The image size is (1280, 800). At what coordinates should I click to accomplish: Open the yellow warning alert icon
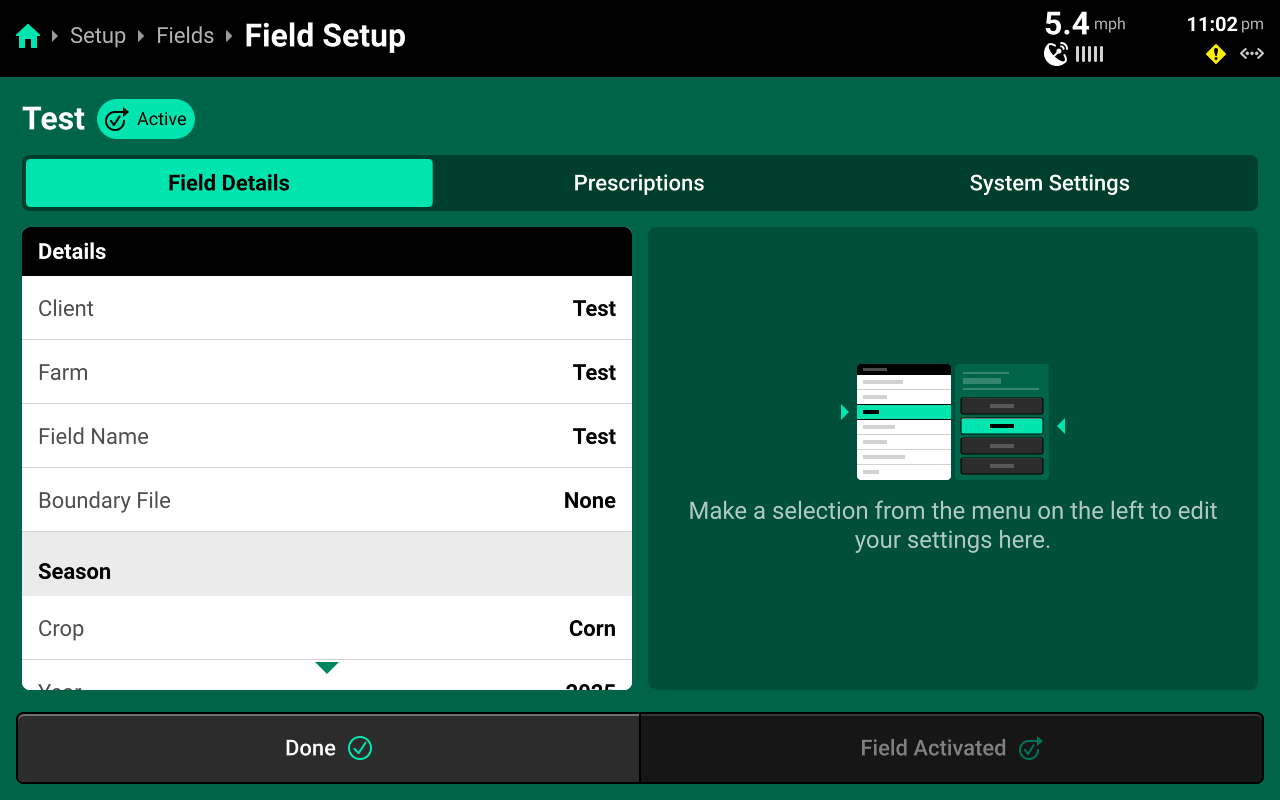1216,54
